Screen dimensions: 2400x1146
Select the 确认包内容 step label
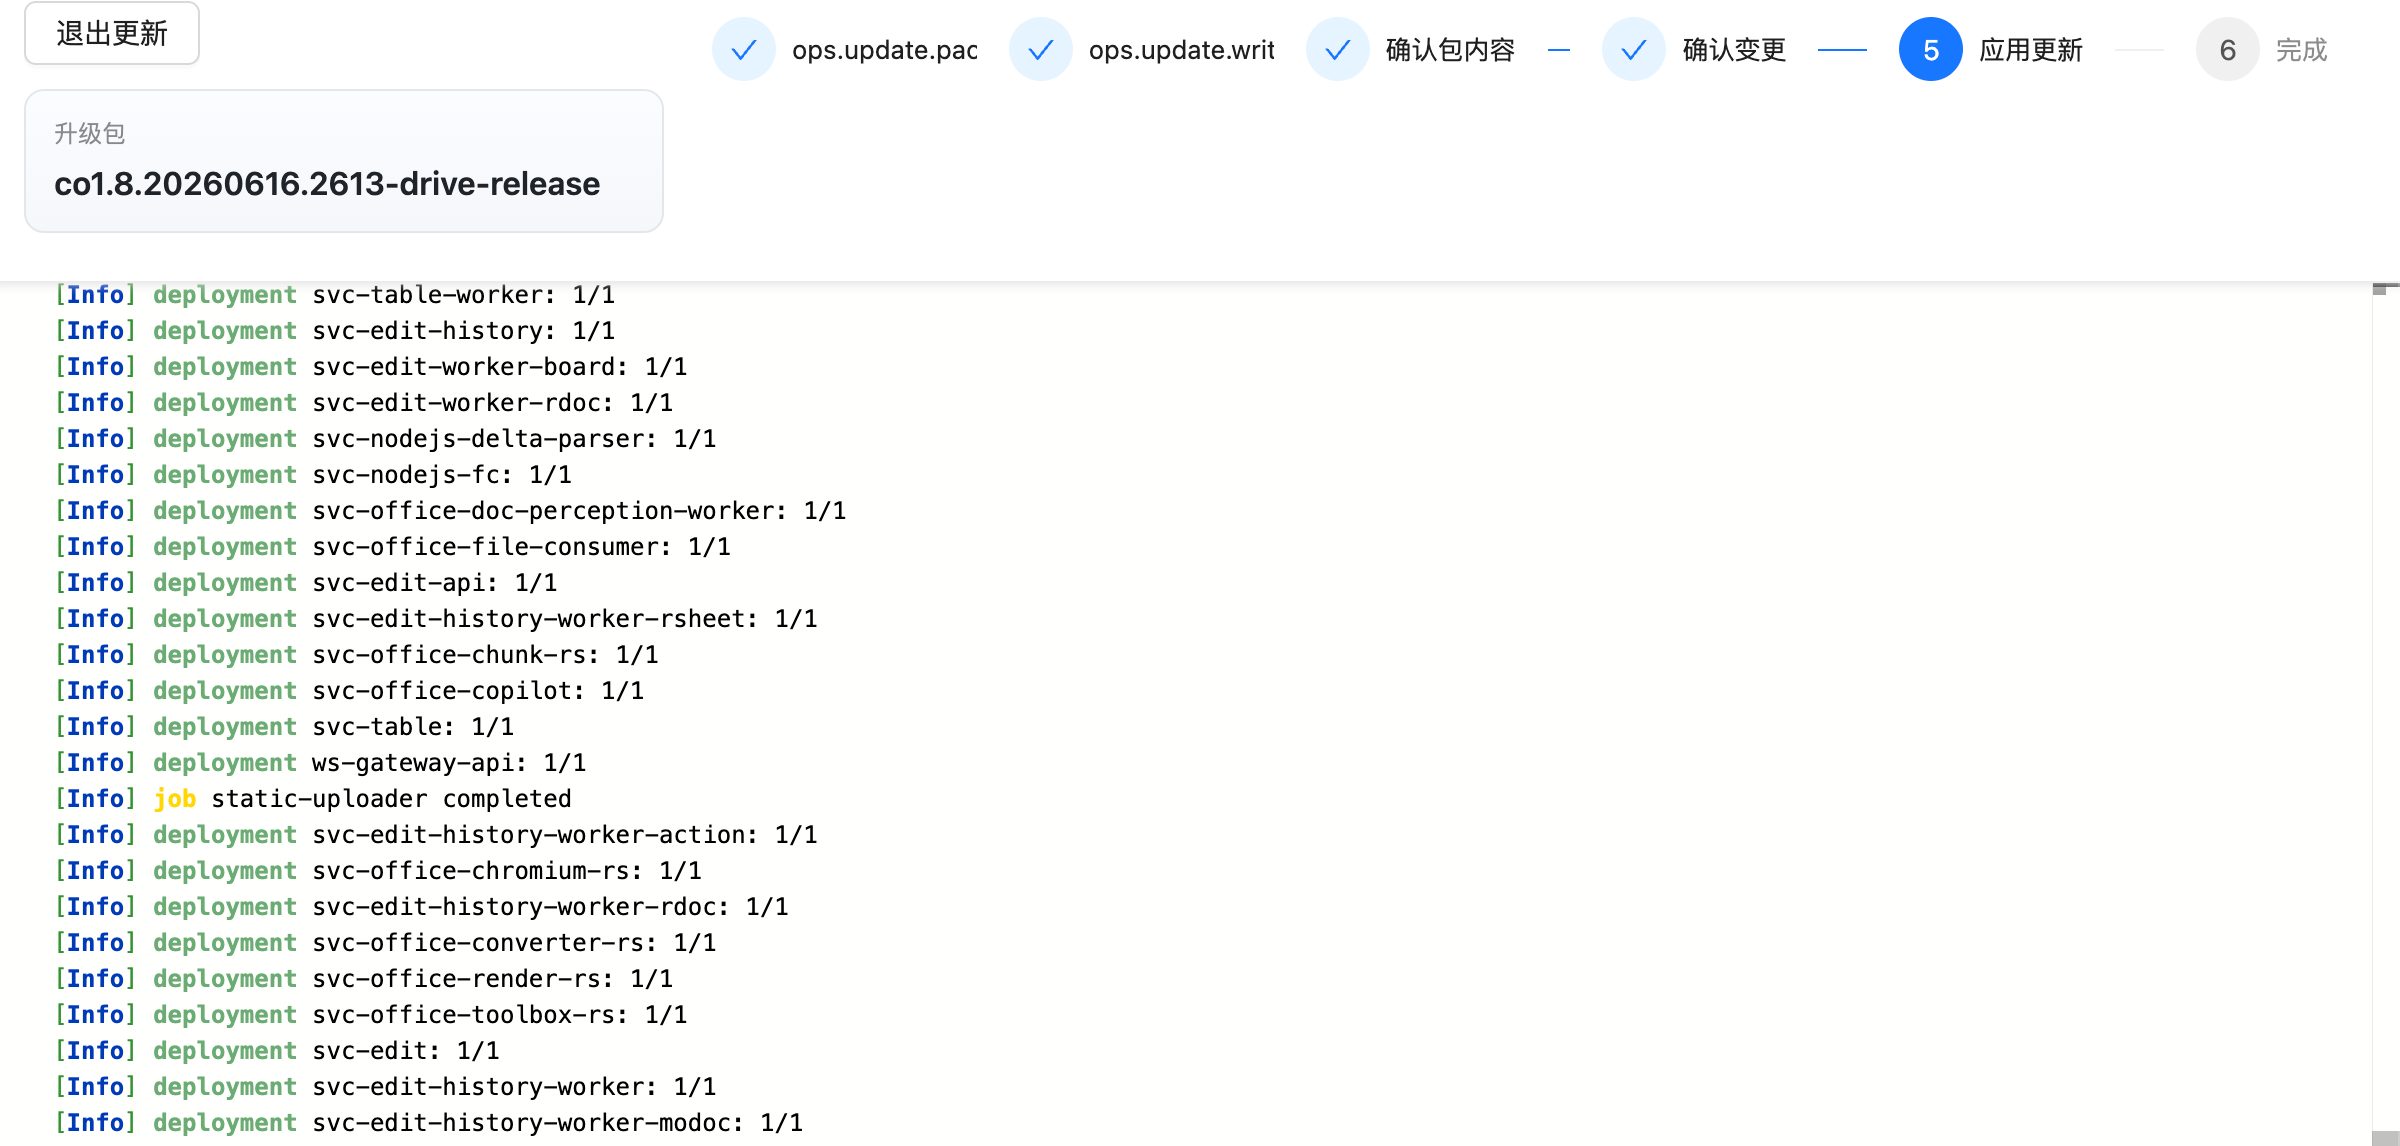click(x=1450, y=50)
